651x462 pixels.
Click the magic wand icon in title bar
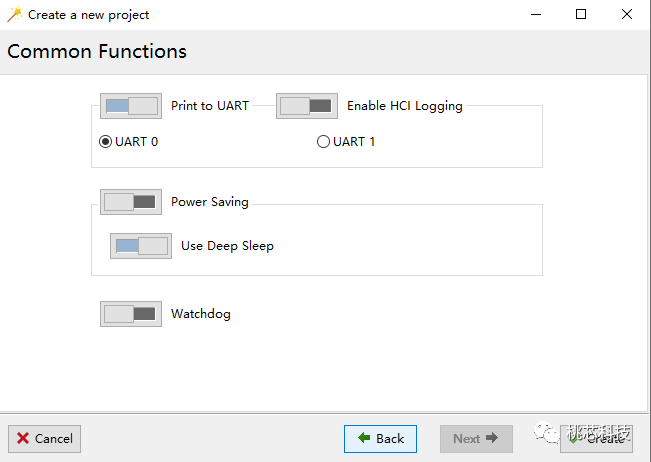point(15,15)
